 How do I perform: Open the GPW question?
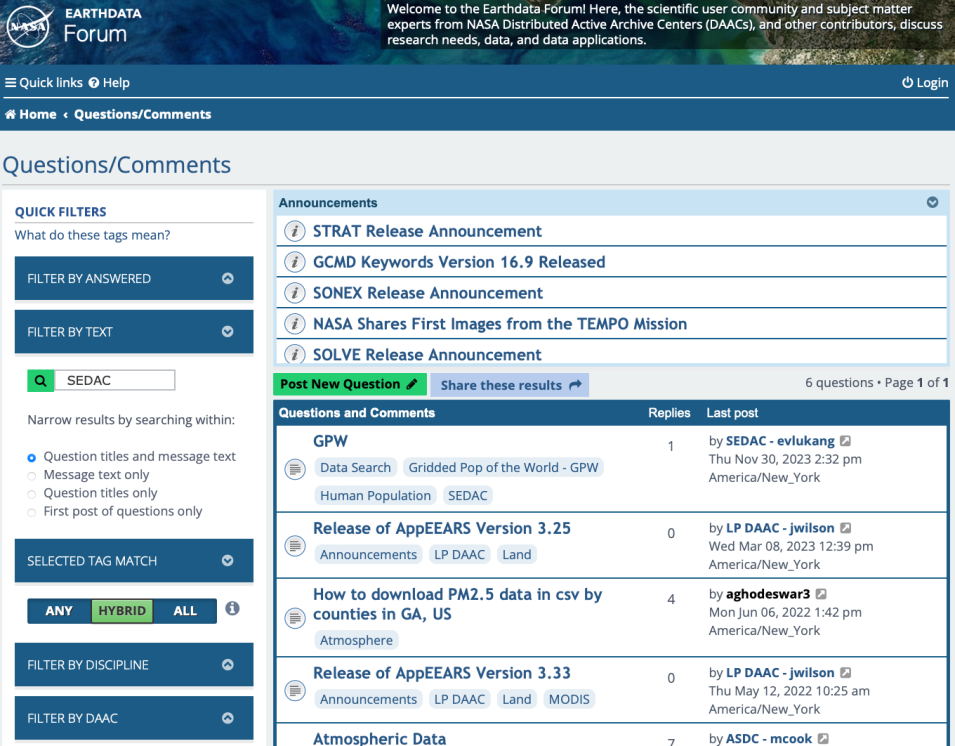(x=330, y=441)
